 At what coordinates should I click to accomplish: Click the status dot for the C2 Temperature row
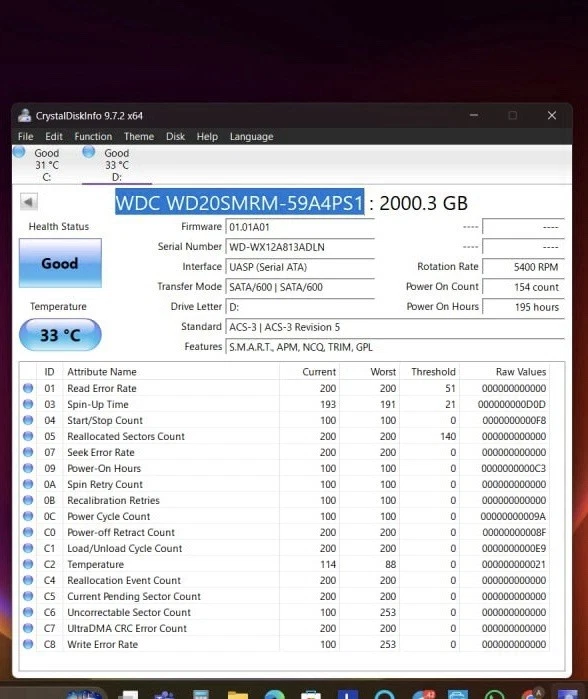coord(28,564)
